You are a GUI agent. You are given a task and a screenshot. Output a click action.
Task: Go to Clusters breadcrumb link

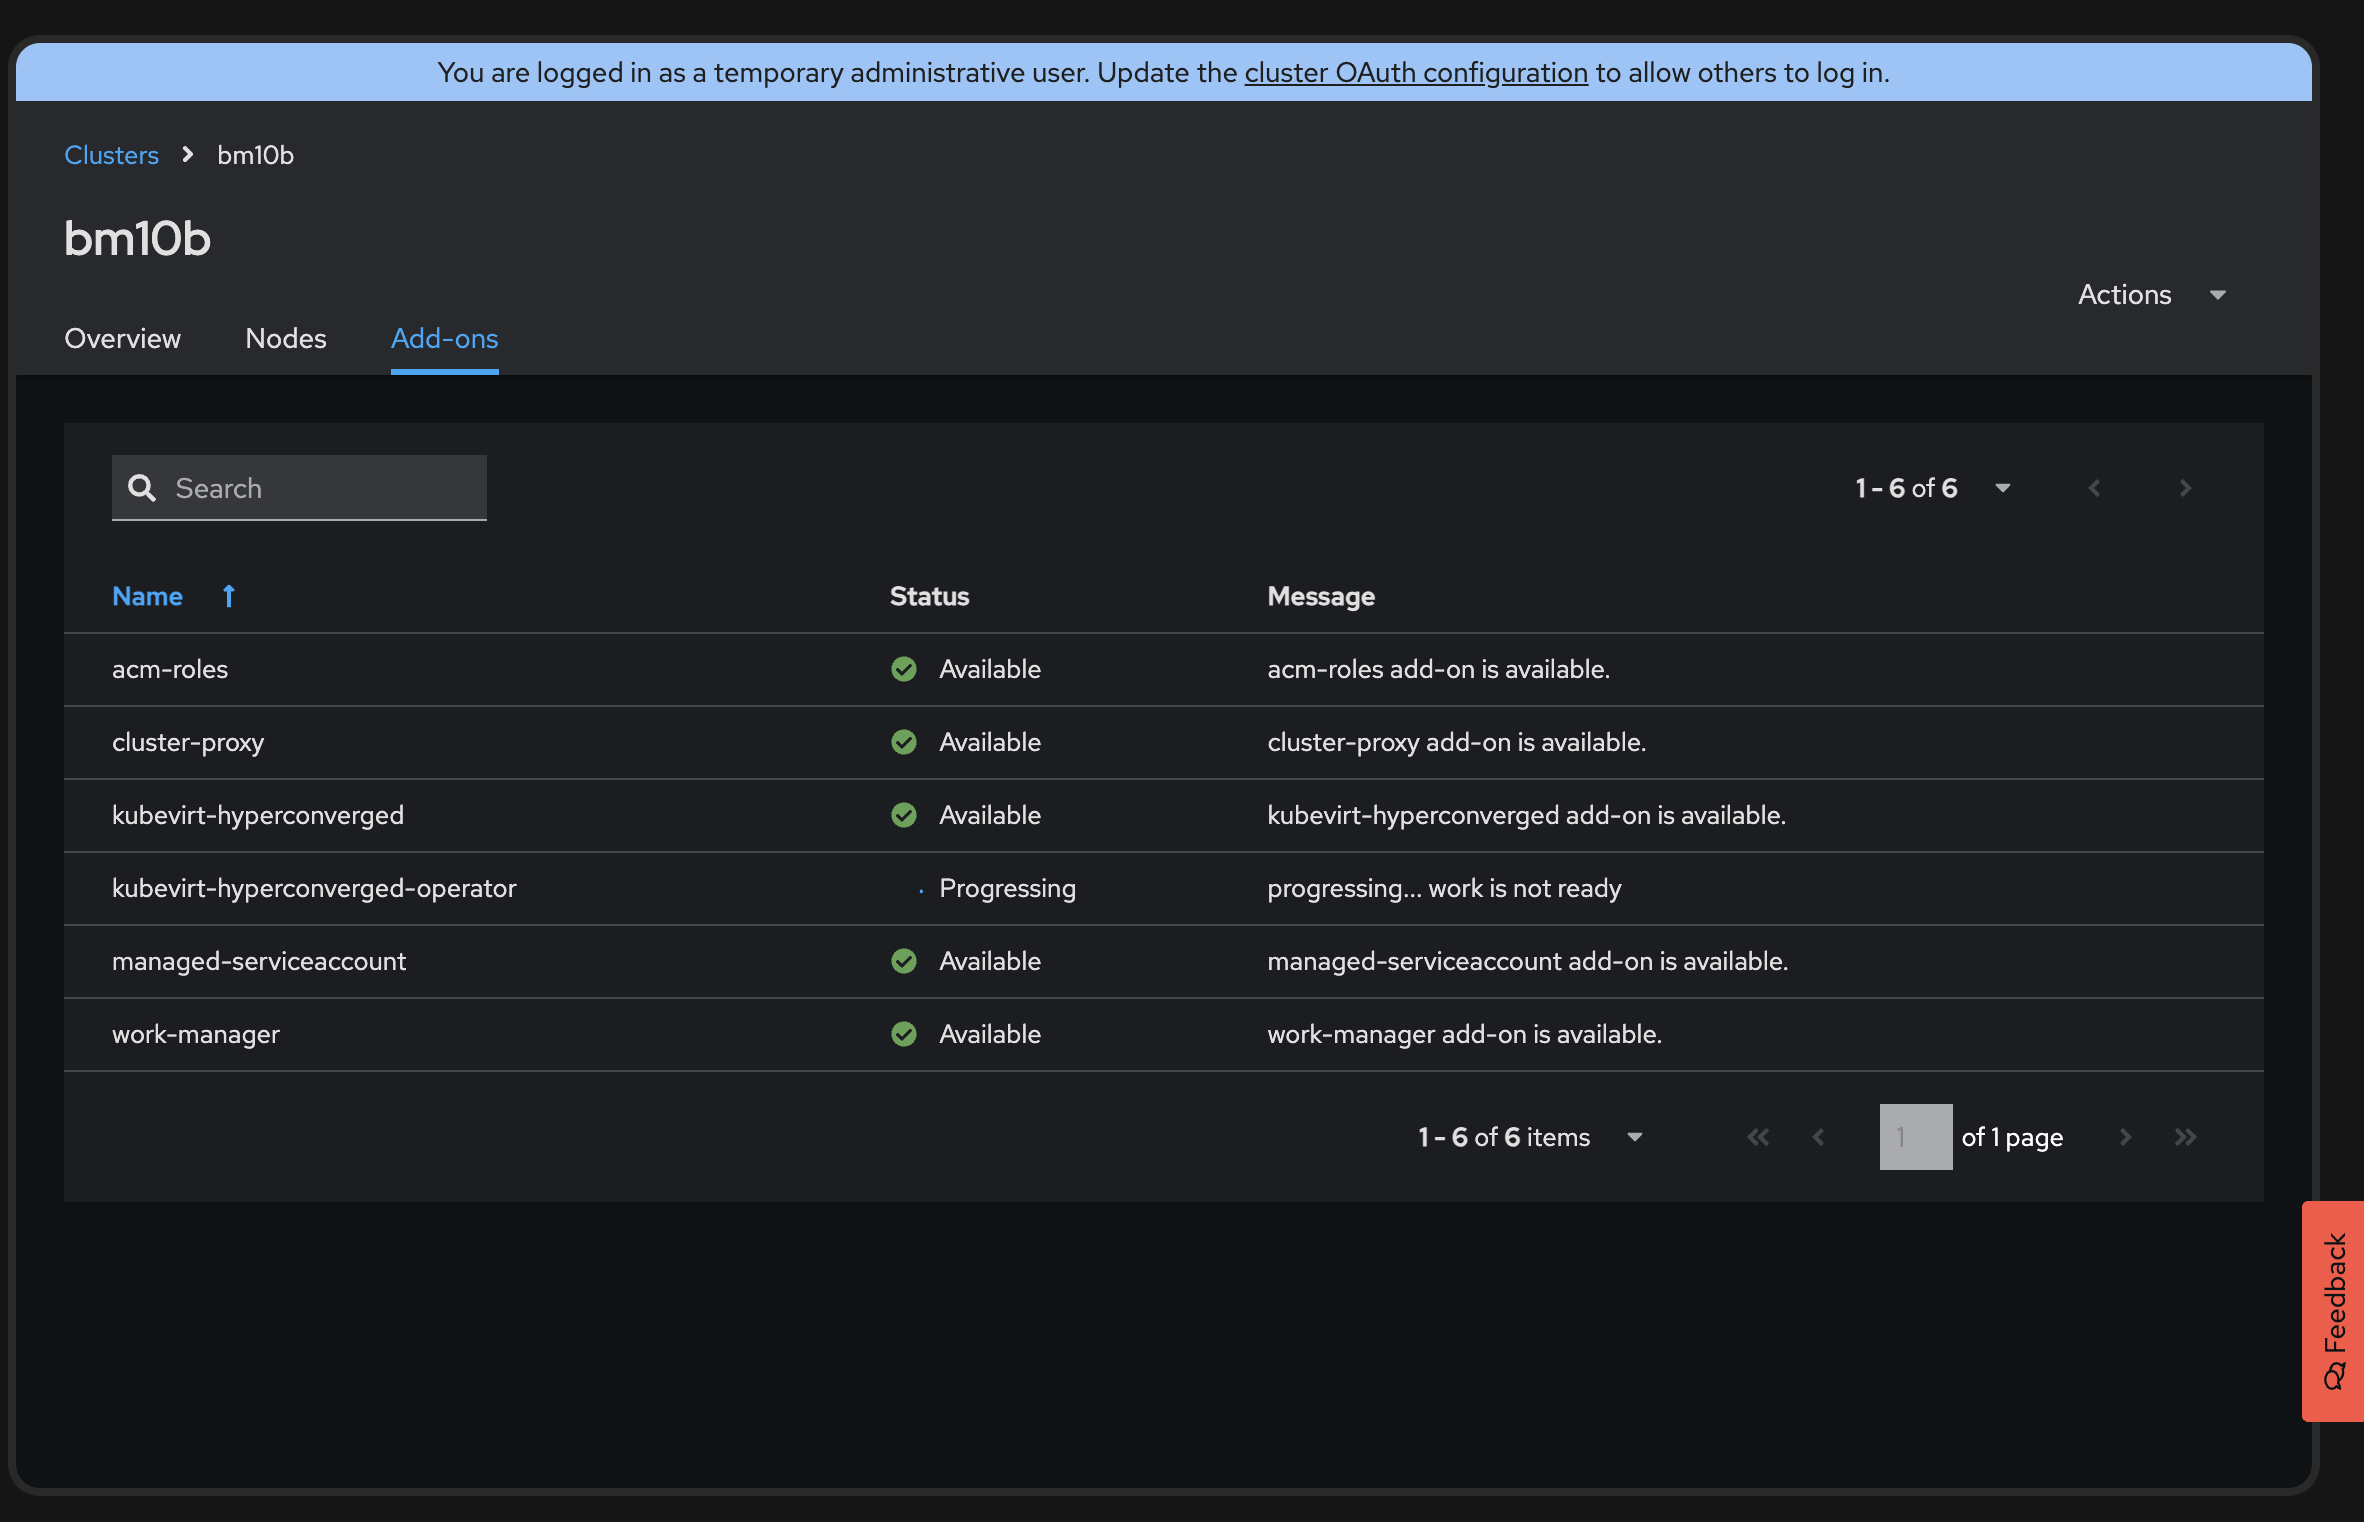point(111,155)
